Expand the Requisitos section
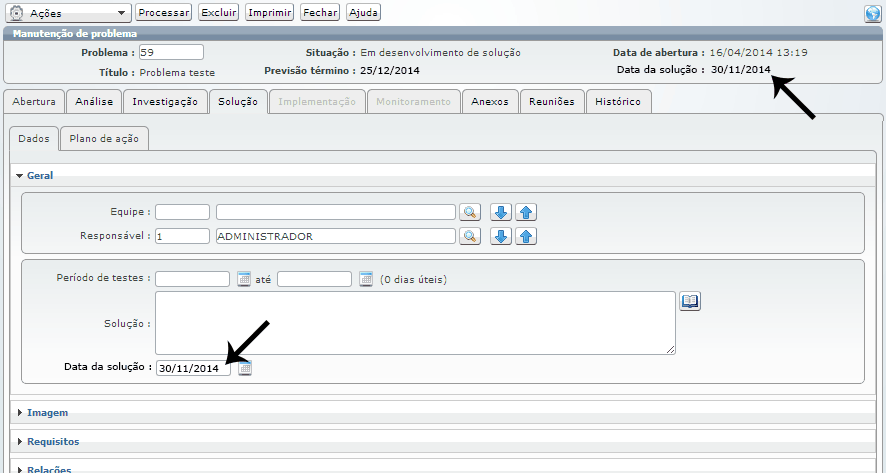 [53, 441]
